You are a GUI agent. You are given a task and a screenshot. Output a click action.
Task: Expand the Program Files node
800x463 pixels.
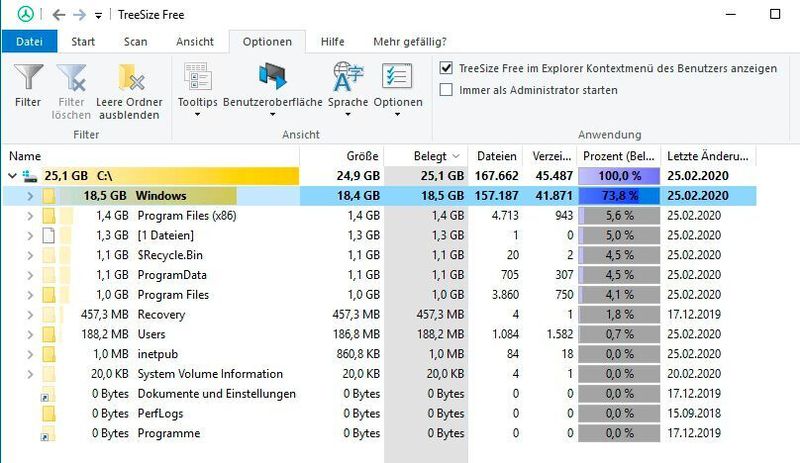(30, 295)
